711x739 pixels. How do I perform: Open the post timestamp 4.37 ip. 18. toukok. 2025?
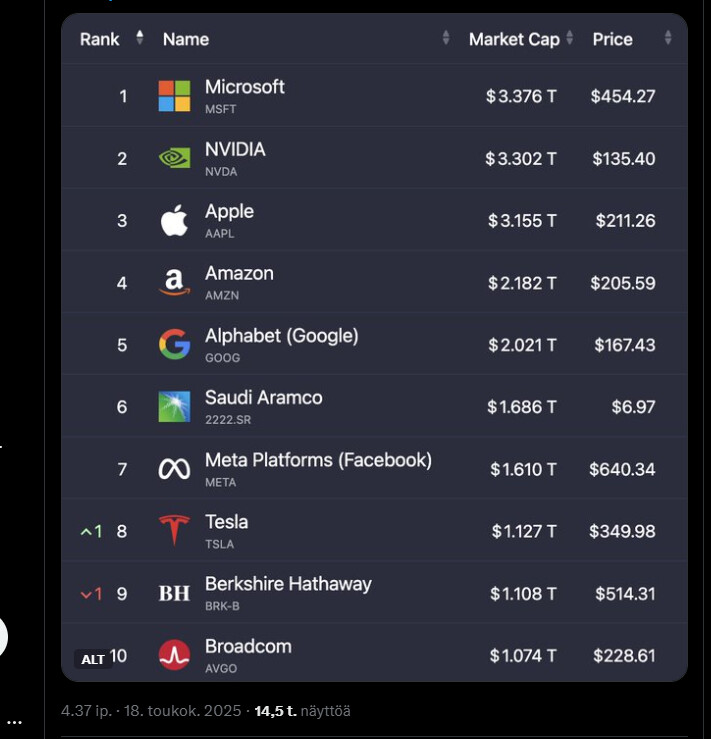pyautogui.click(x=151, y=711)
